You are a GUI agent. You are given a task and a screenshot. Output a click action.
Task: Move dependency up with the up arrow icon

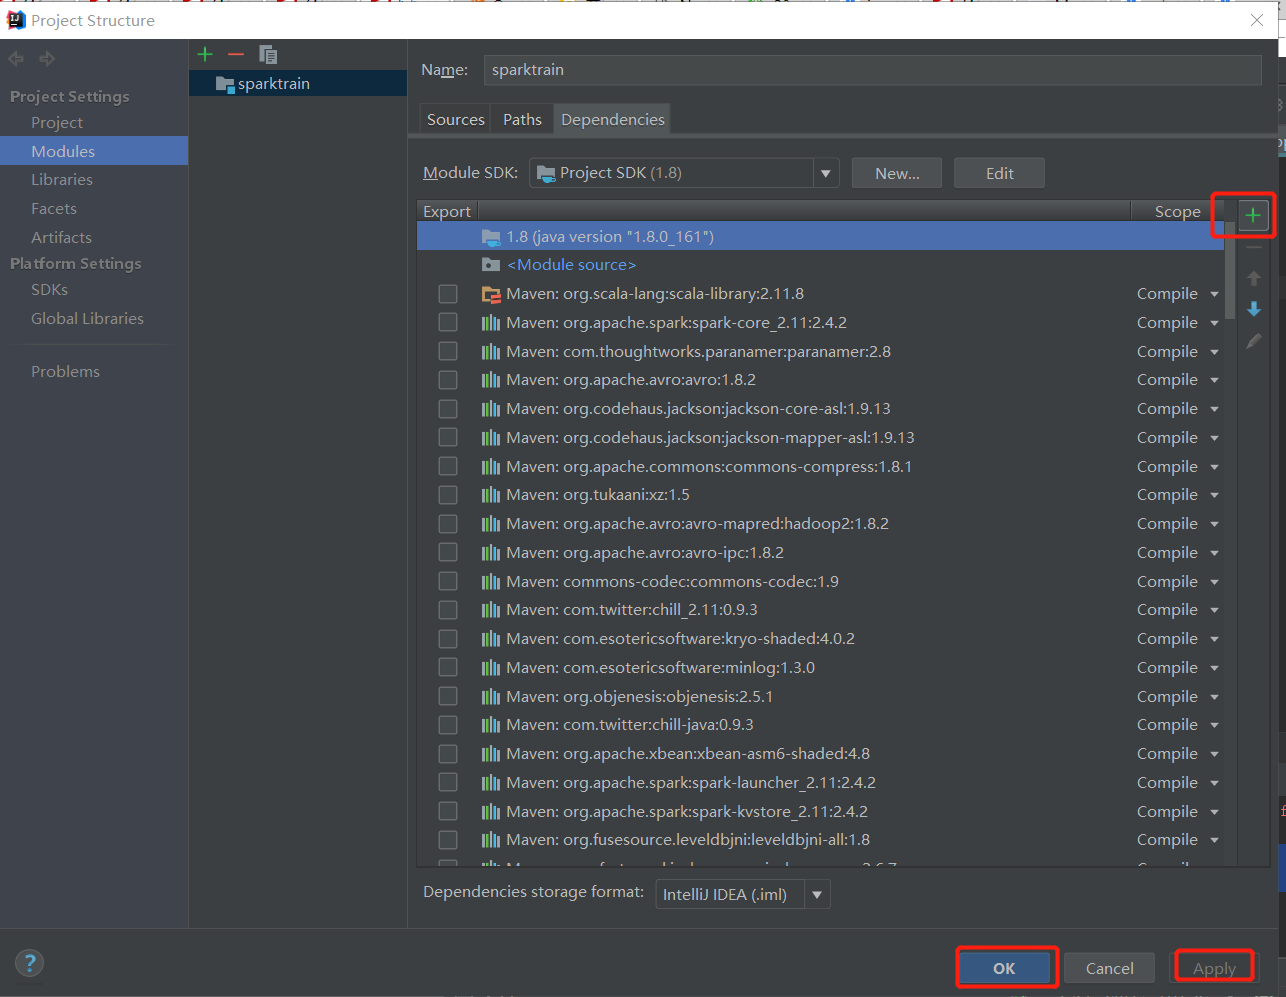(1251, 277)
